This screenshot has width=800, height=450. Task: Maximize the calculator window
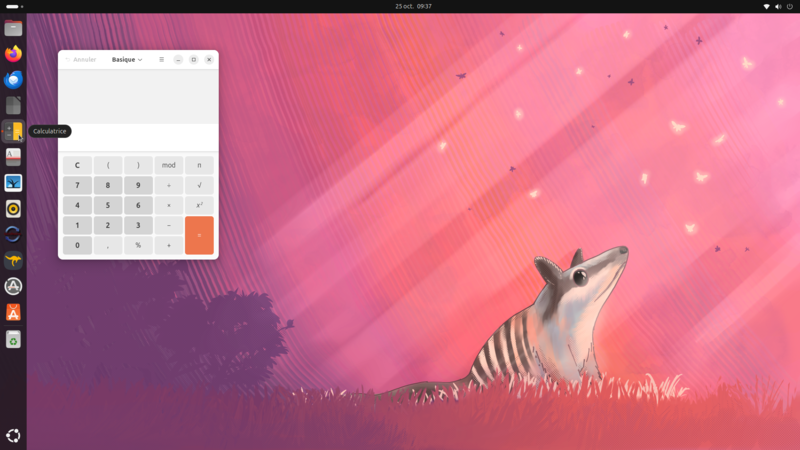tap(193, 60)
